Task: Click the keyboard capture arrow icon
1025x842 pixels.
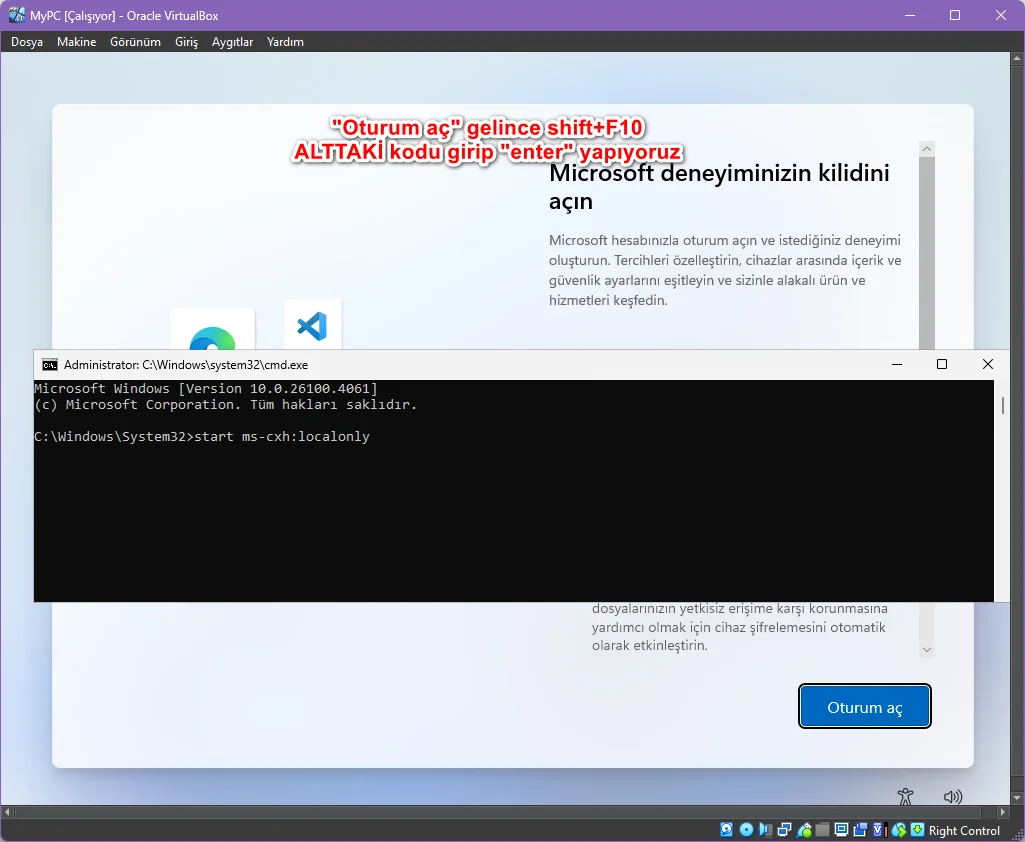Action: click(x=917, y=830)
